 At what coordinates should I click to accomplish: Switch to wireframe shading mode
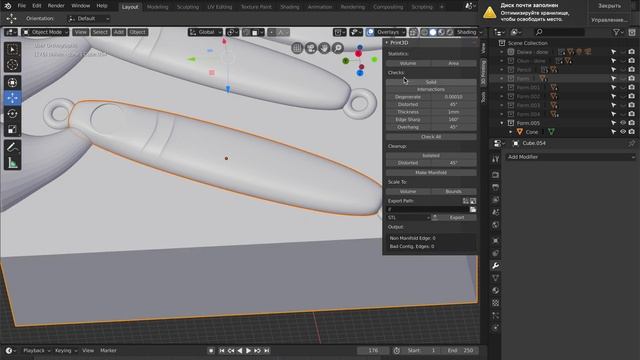coord(424,32)
